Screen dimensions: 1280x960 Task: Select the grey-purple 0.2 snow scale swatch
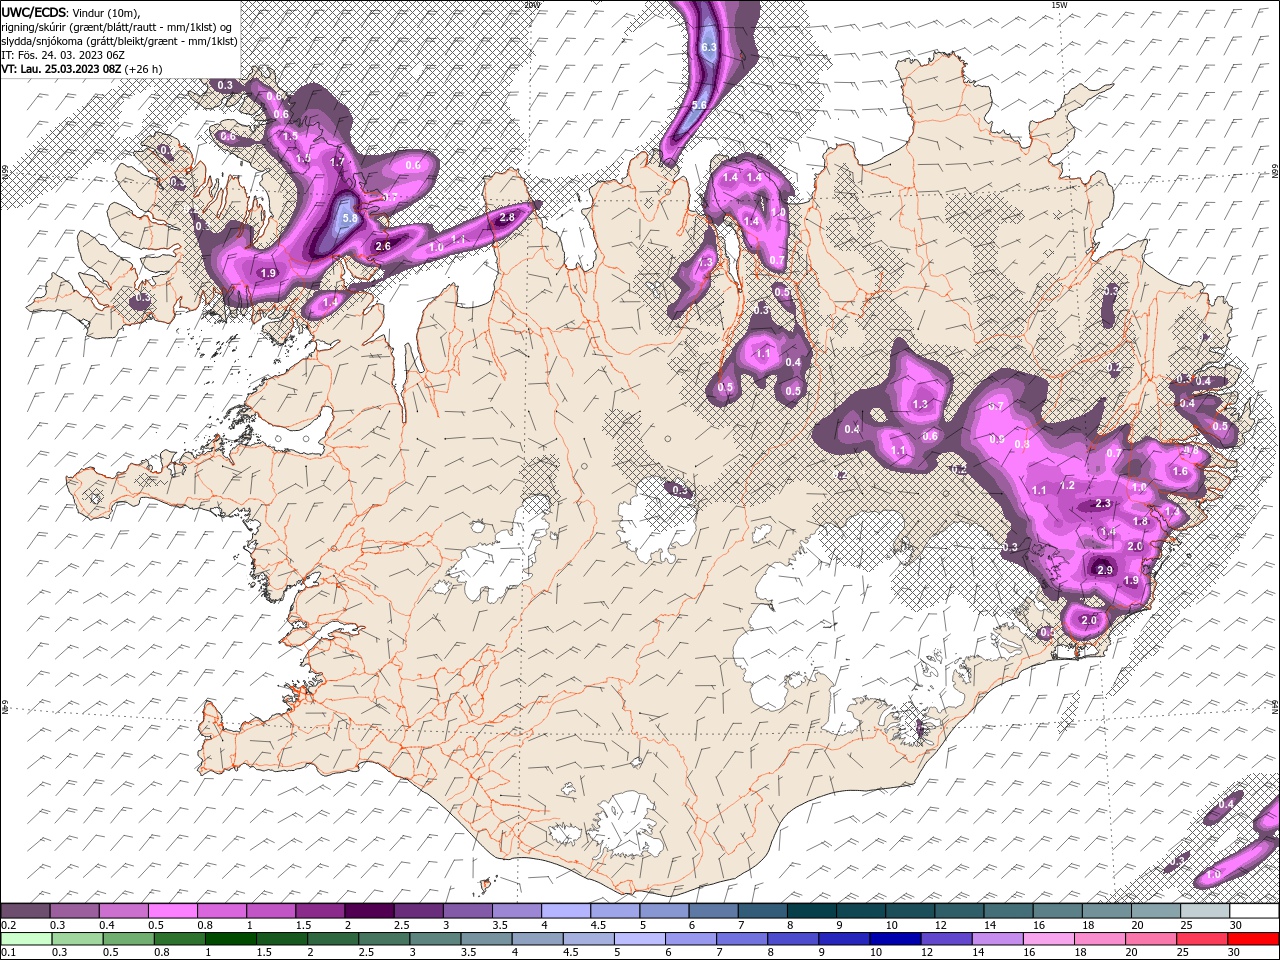tap(25, 911)
